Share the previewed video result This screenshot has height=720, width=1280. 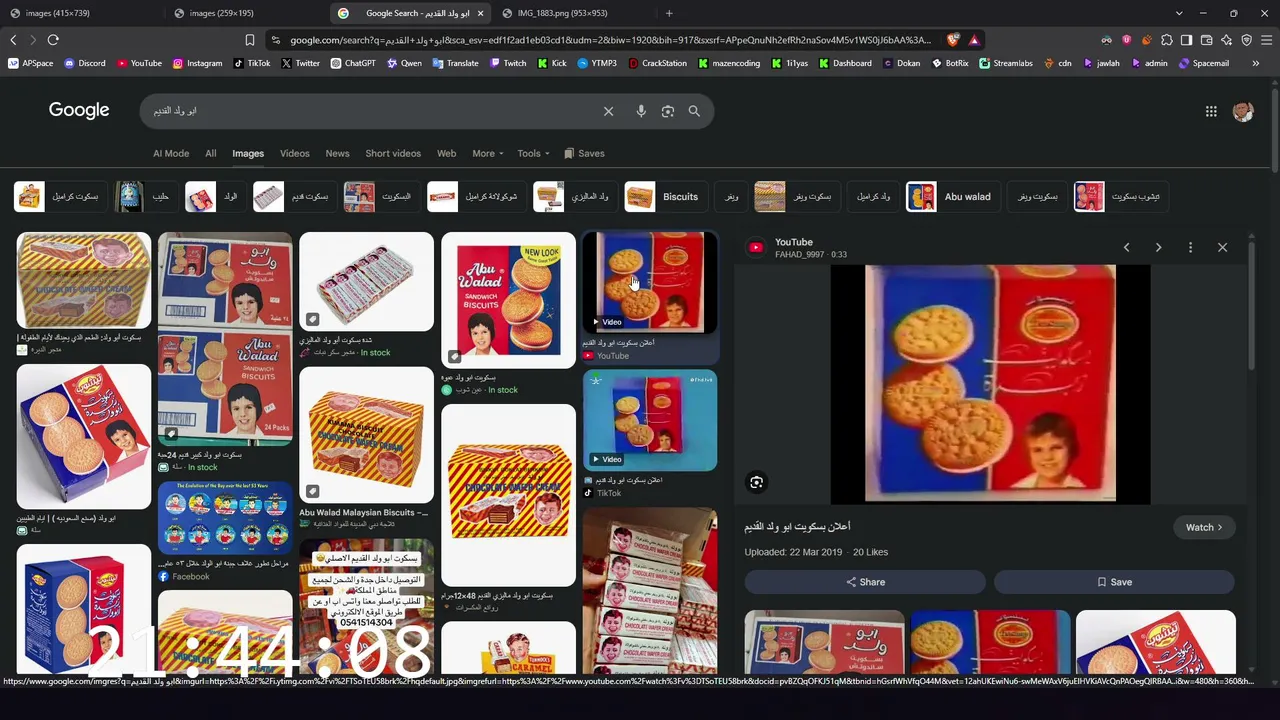coord(865,582)
